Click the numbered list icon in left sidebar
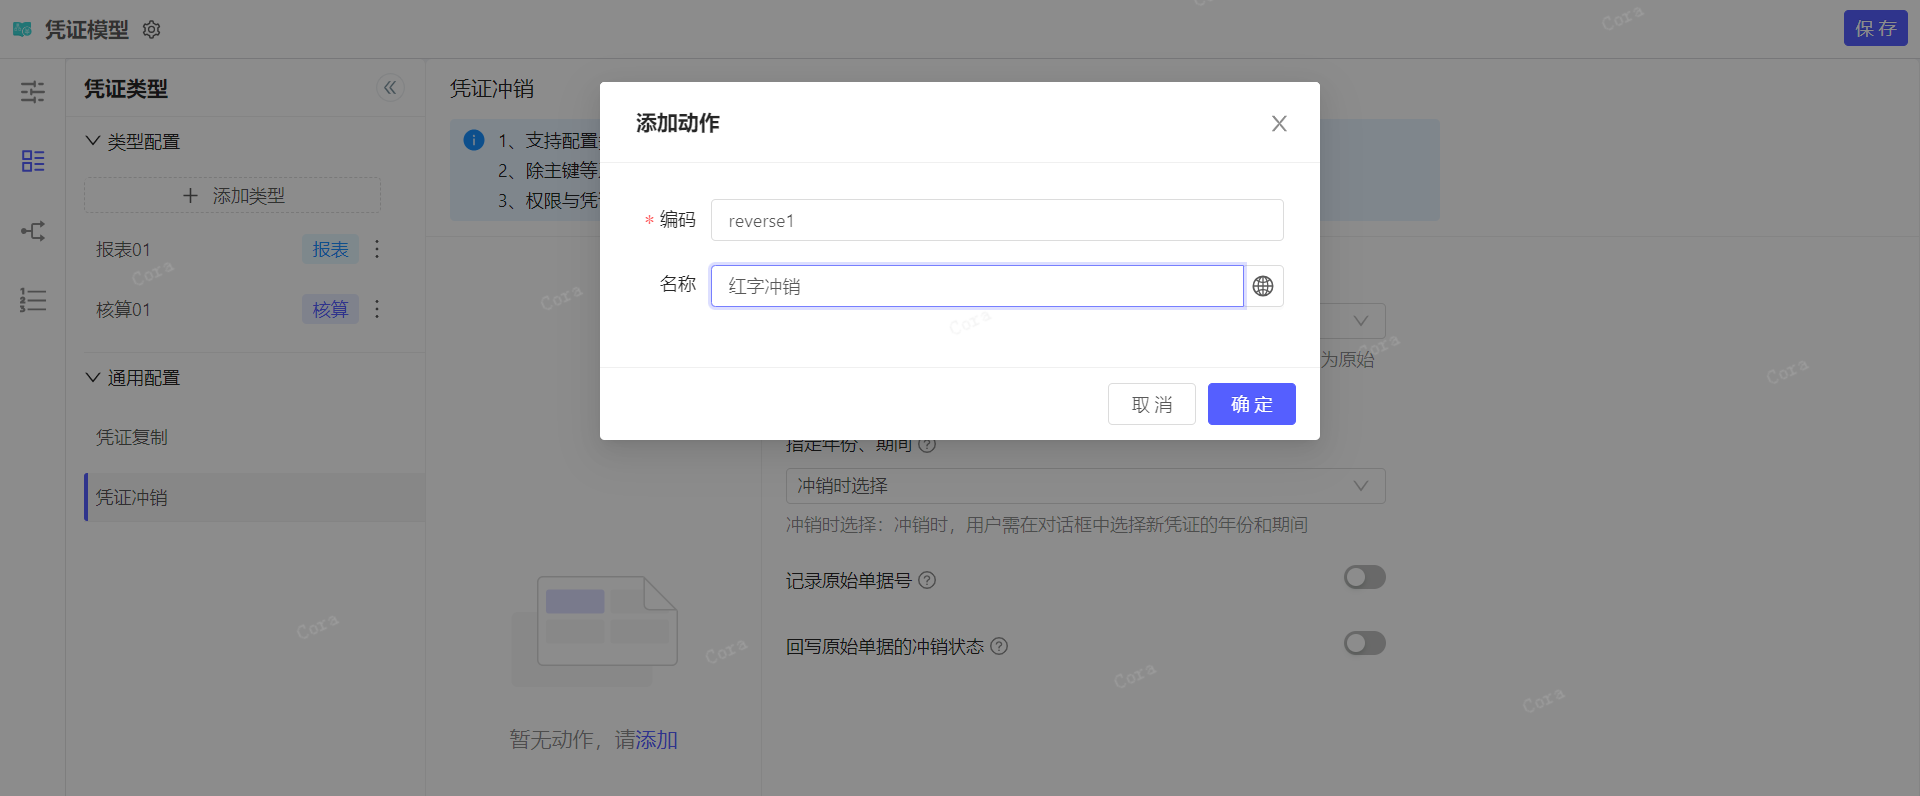The image size is (1920, 796). point(33,300)
